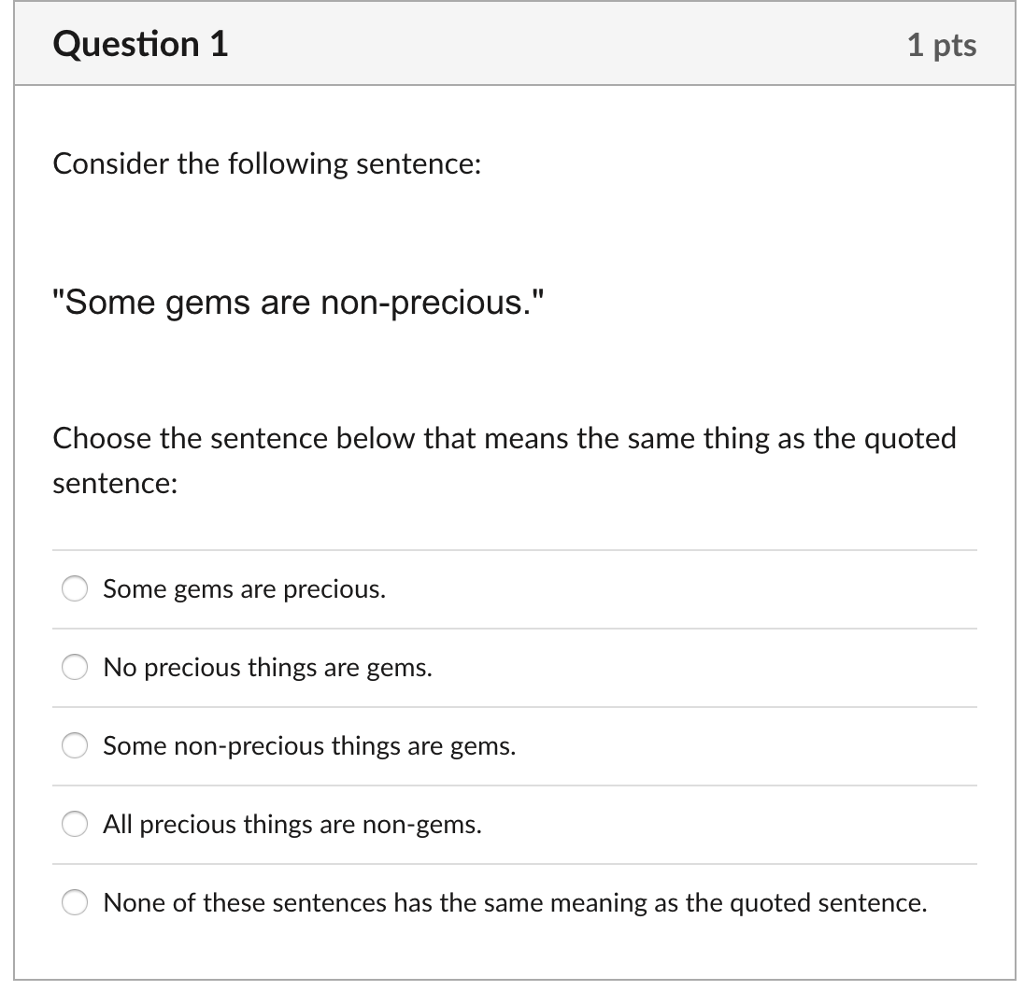Image resolution: width=1024 pixels, height=1005 pixels.
Task: Pick the "None of these sentences" answer option
Action: coord(74,902)
